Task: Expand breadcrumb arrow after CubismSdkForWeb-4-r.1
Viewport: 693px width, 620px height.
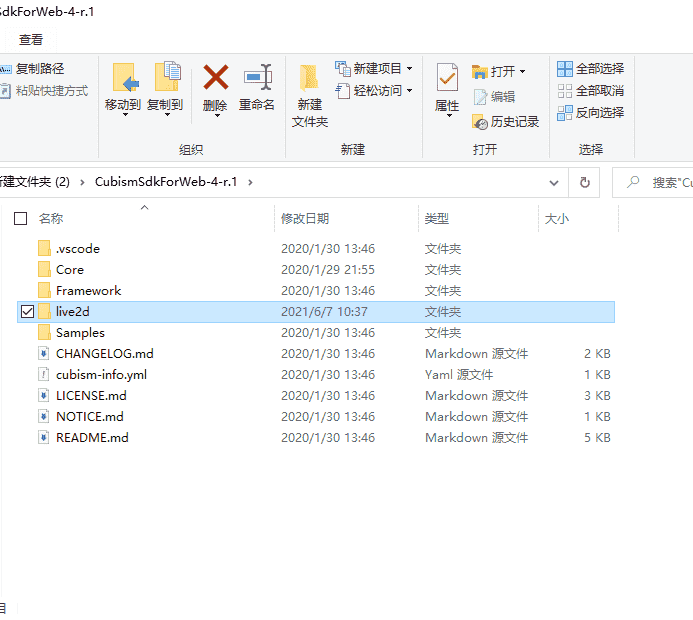Action: (x=250, y=182)
